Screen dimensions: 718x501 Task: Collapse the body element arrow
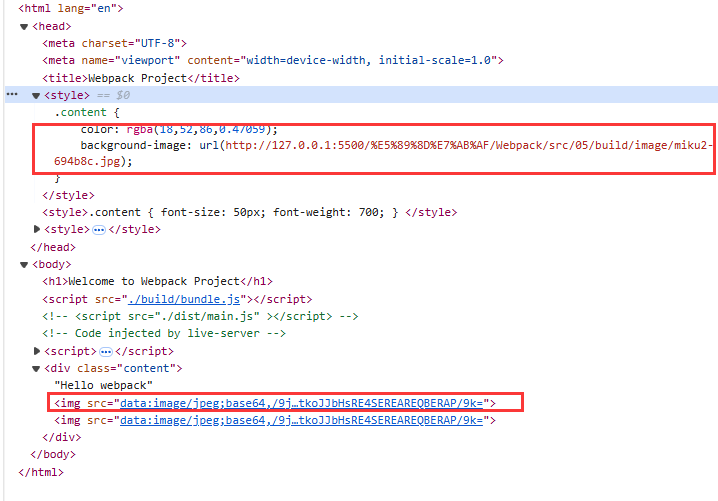[x=25, y=265]
